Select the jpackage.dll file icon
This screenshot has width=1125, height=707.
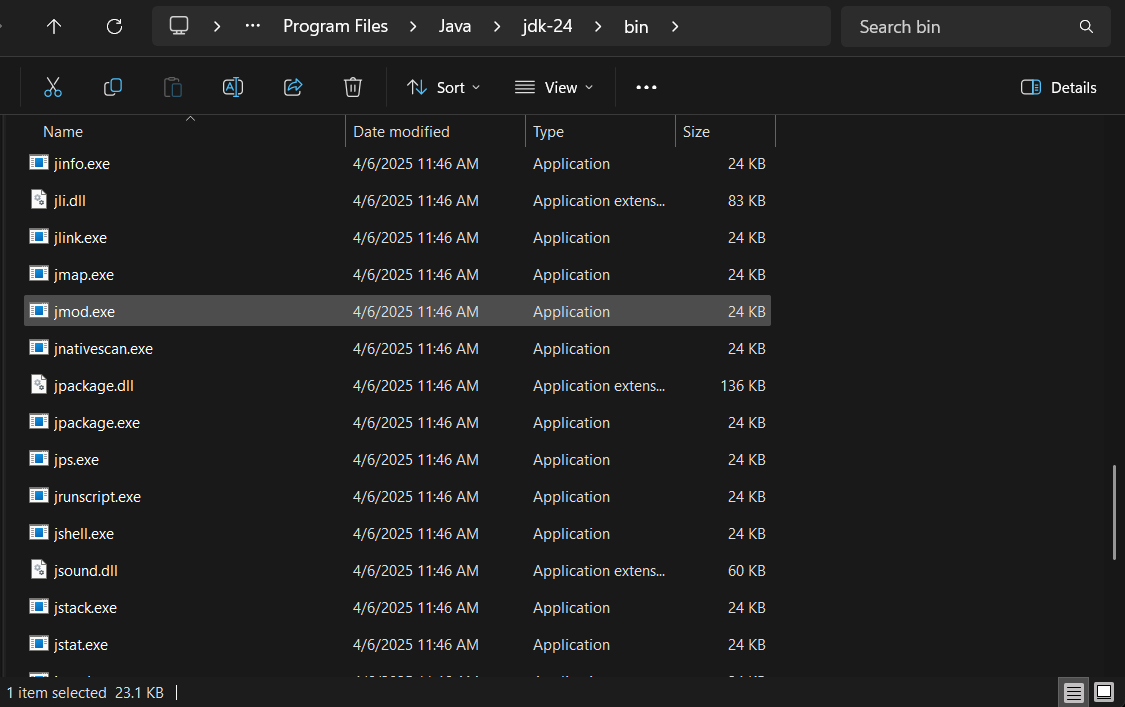click(x=39, y=385)
